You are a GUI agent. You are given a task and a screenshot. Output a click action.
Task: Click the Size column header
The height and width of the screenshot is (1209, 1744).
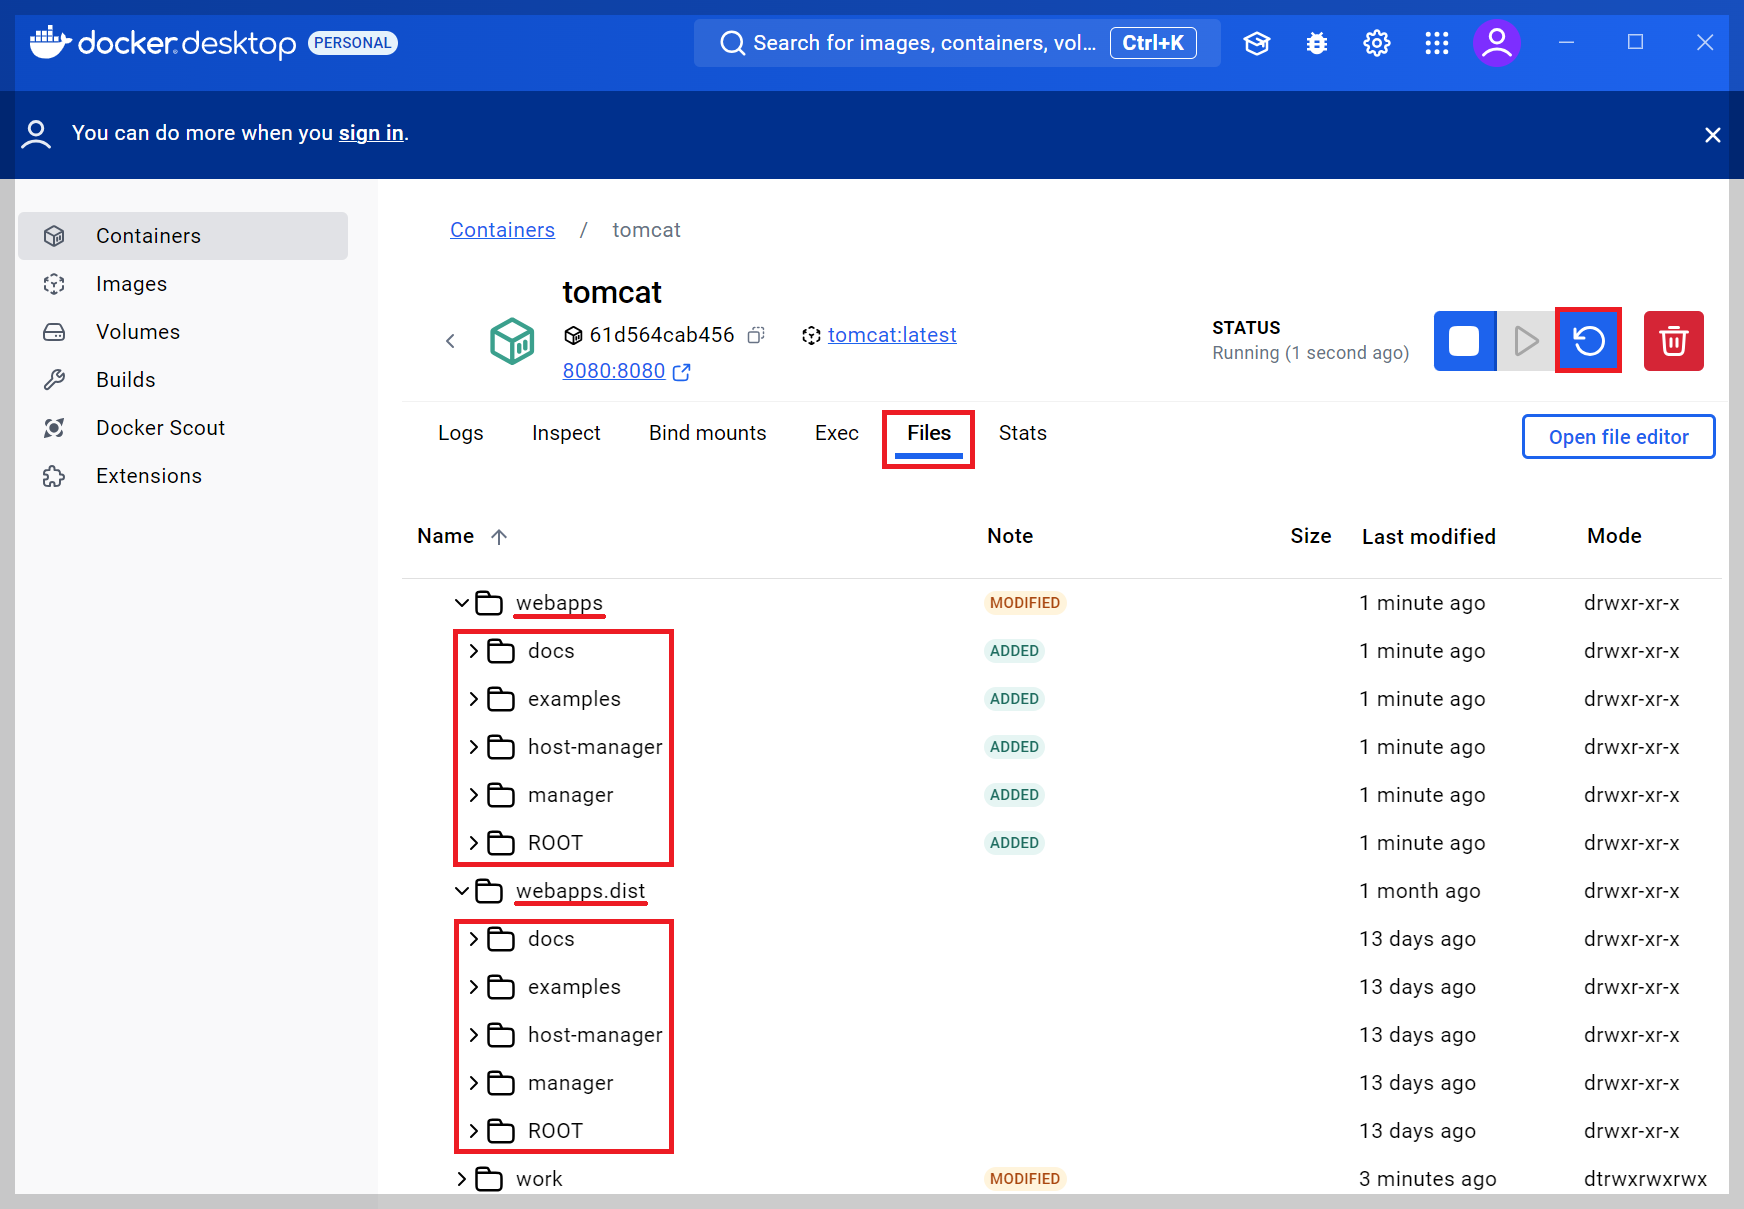[1310, 536]
